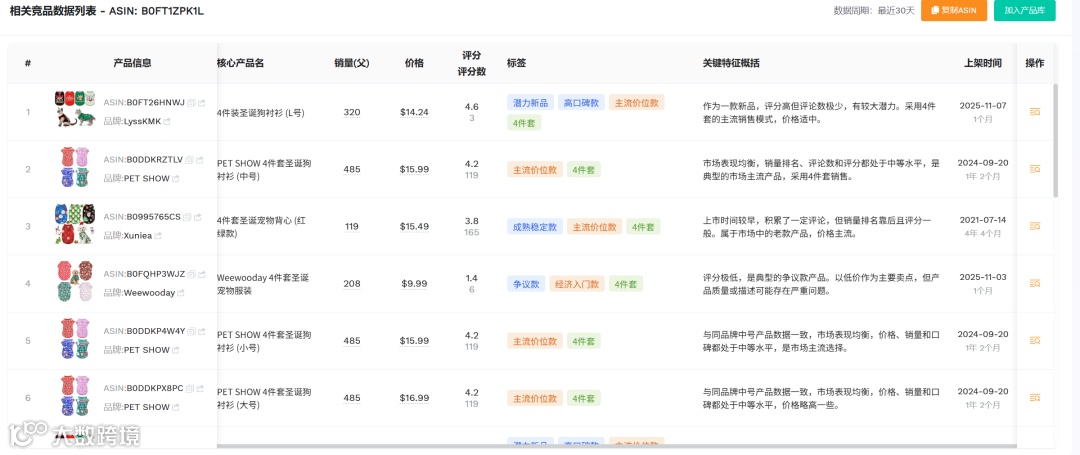The width and height of the screenshot is (1080, 455).
Task: Click the sales value 320
Action: pyautogui.click(x=352, y=112)
